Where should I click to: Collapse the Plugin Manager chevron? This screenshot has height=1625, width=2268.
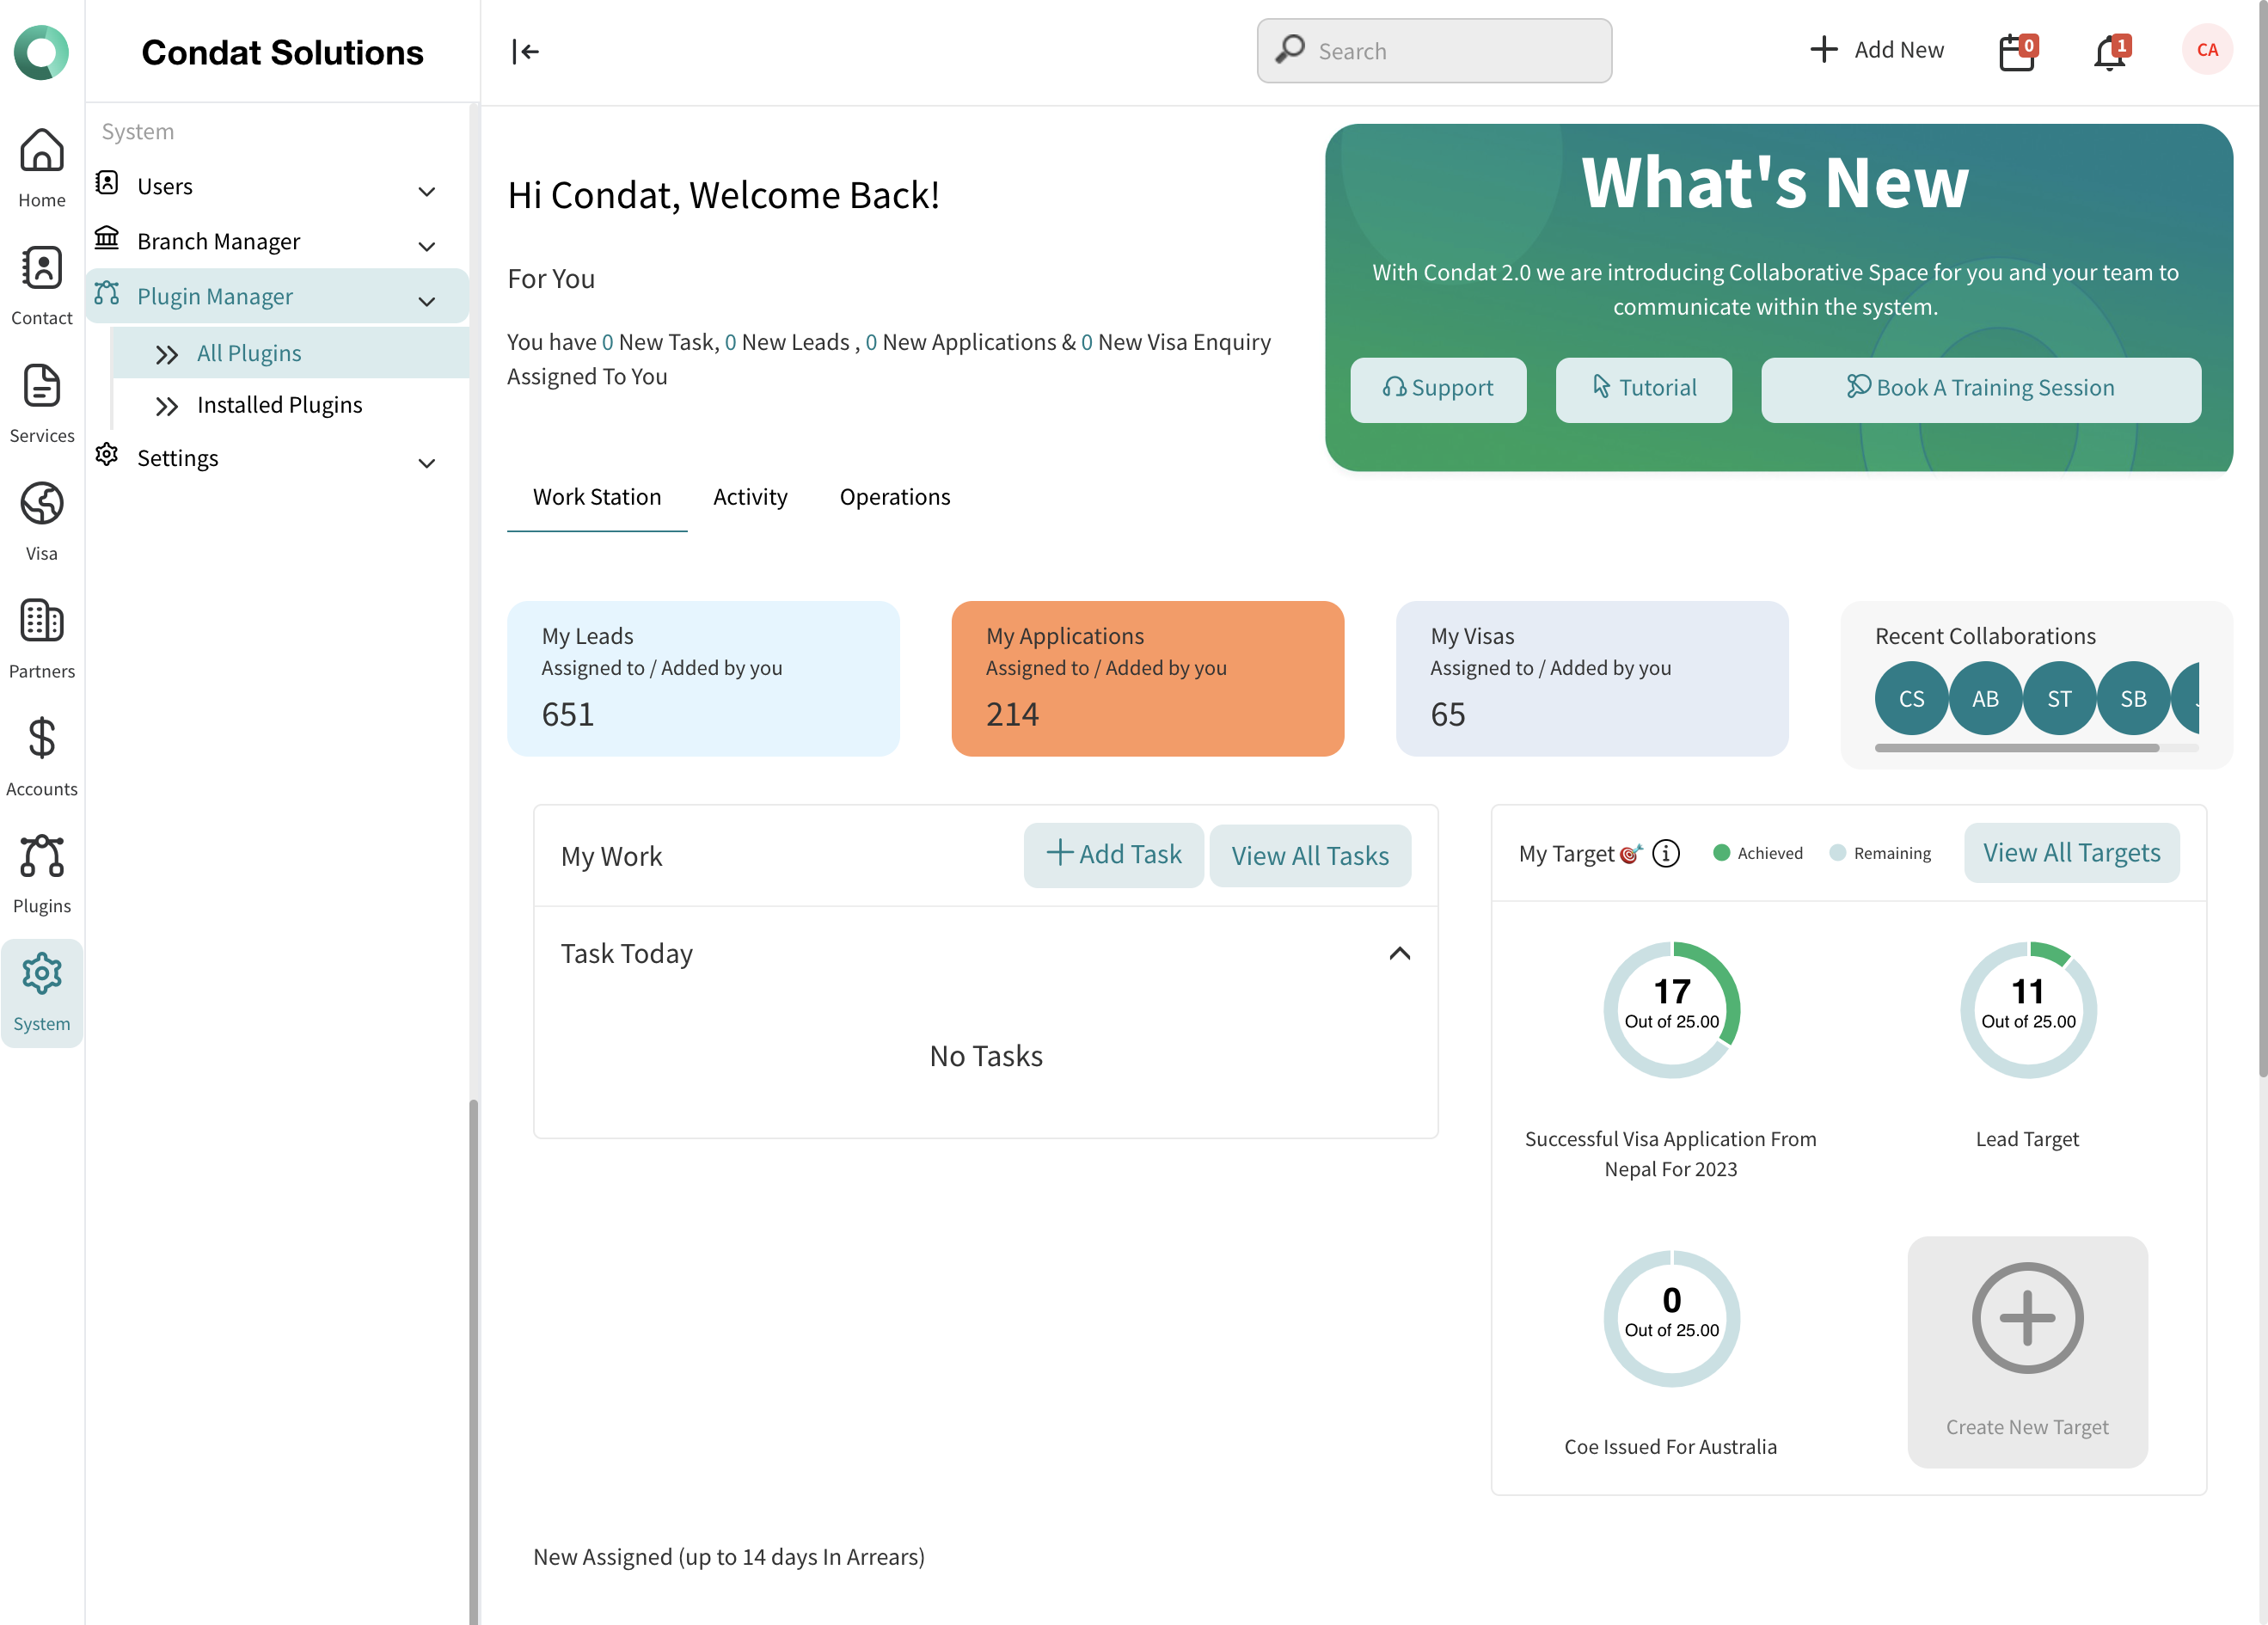click(x=427, y=301)
